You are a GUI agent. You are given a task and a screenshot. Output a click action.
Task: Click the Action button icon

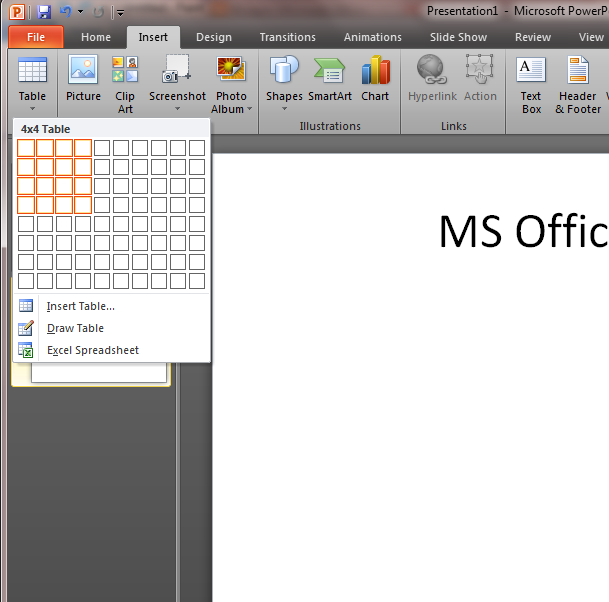click(480, 69)
